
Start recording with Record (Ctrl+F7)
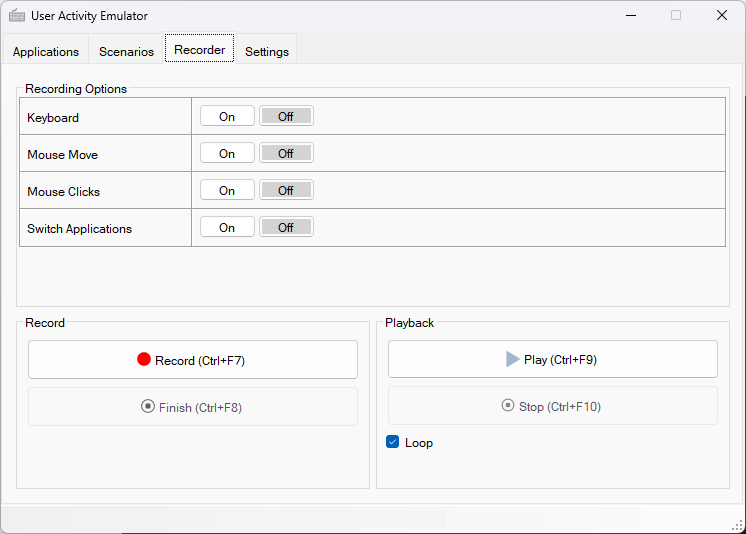click(193, 360)
